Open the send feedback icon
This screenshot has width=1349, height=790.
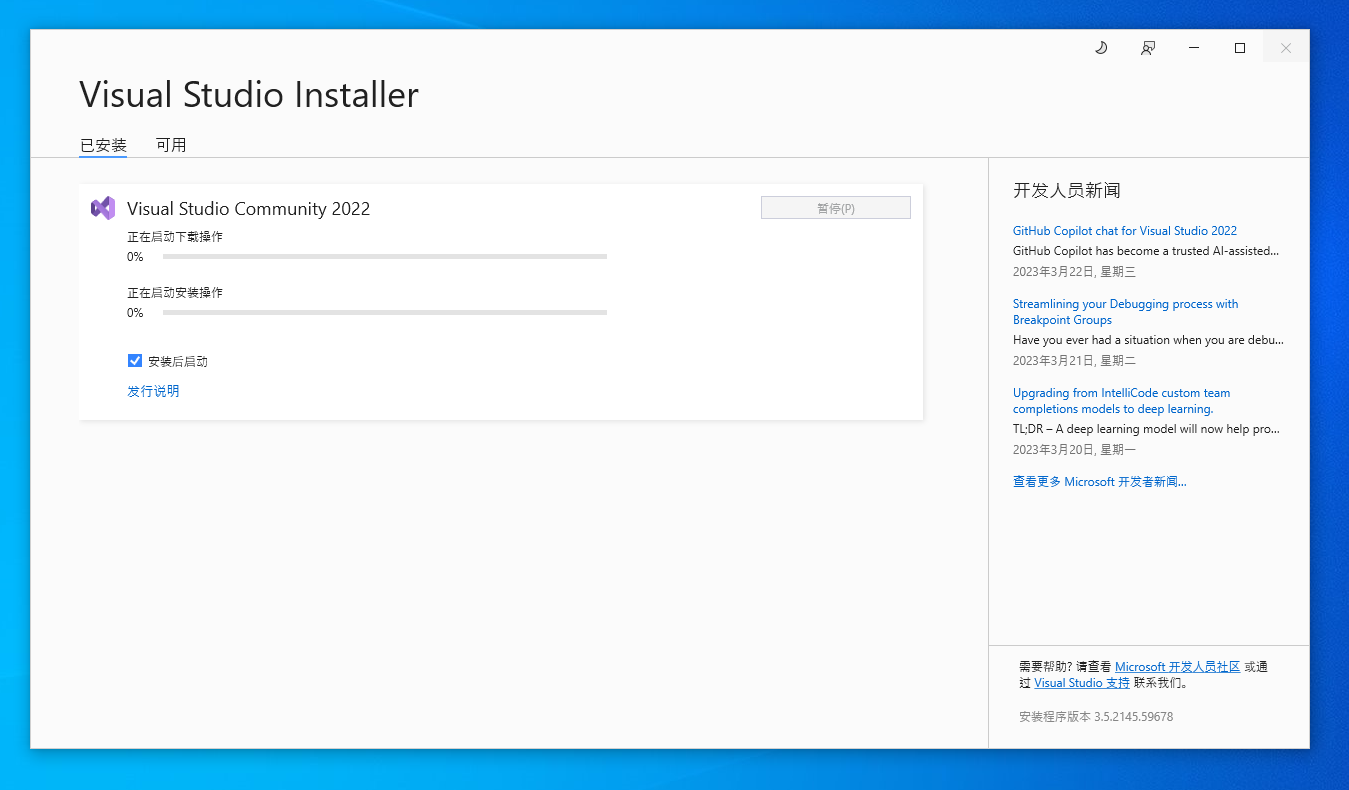click(x=1148, y=47)
